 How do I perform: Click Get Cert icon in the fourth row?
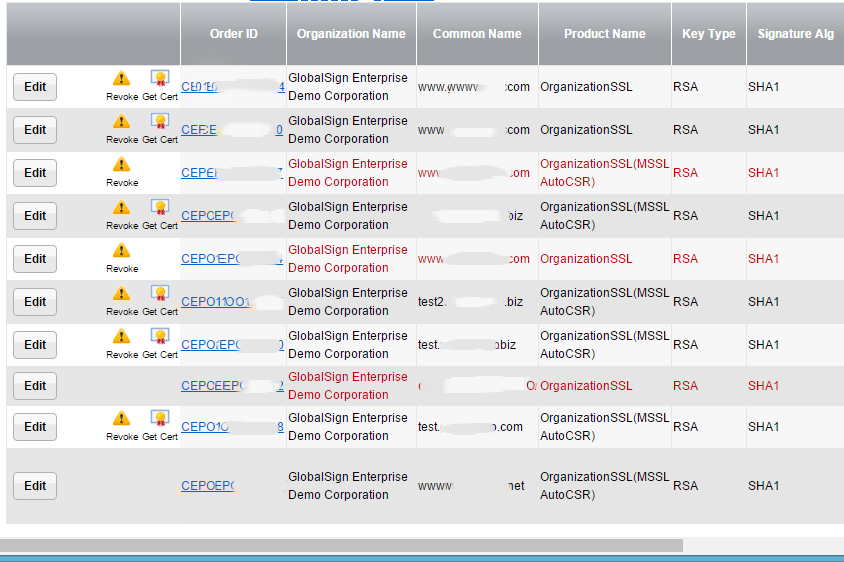click(159, 208)
